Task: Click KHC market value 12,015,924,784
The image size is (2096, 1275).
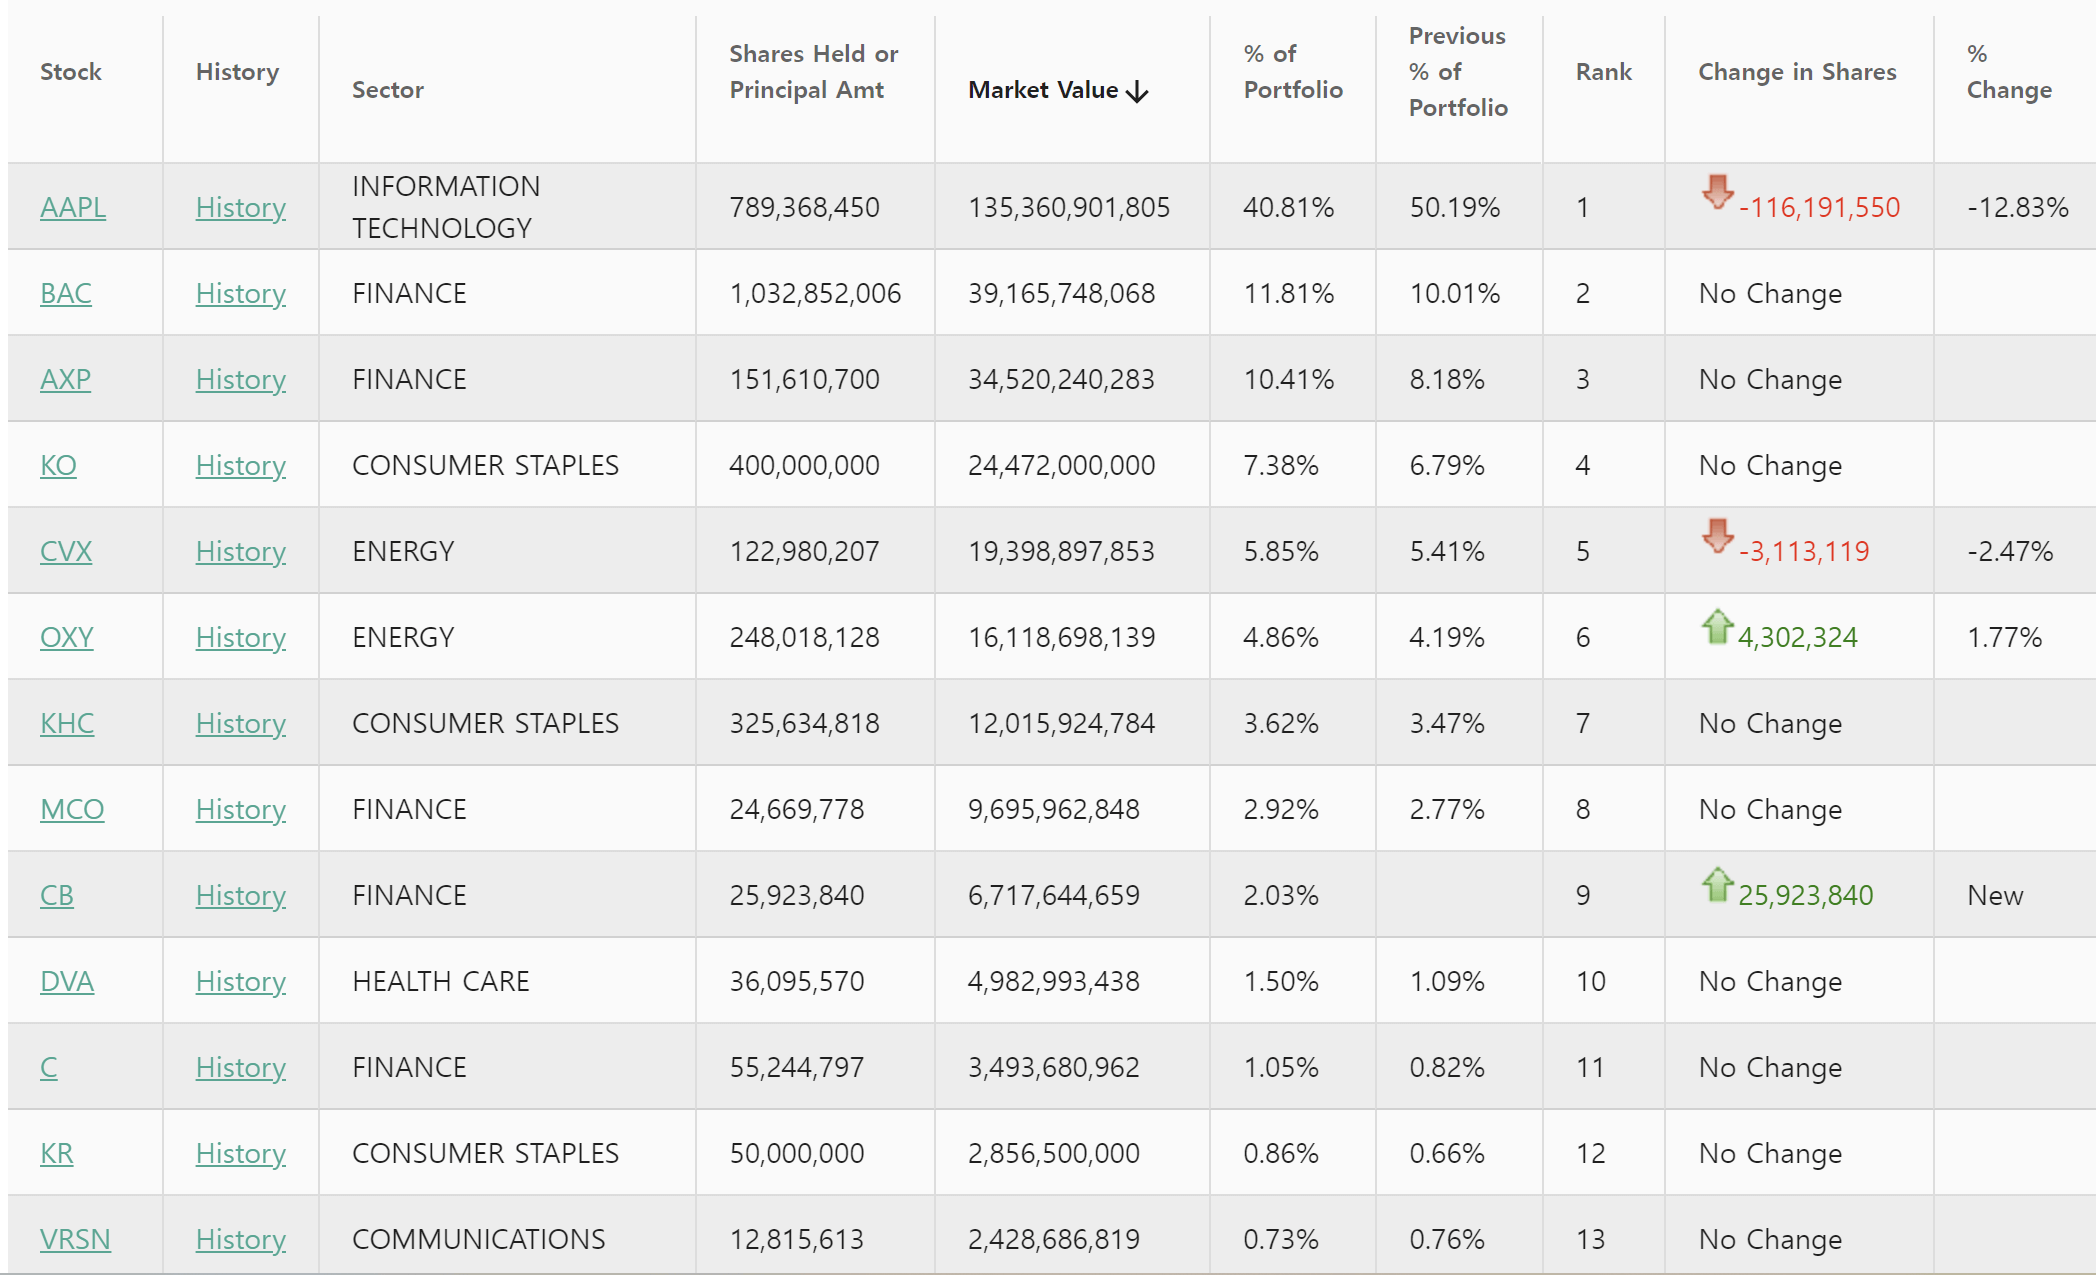Action: pos(1061,723)
